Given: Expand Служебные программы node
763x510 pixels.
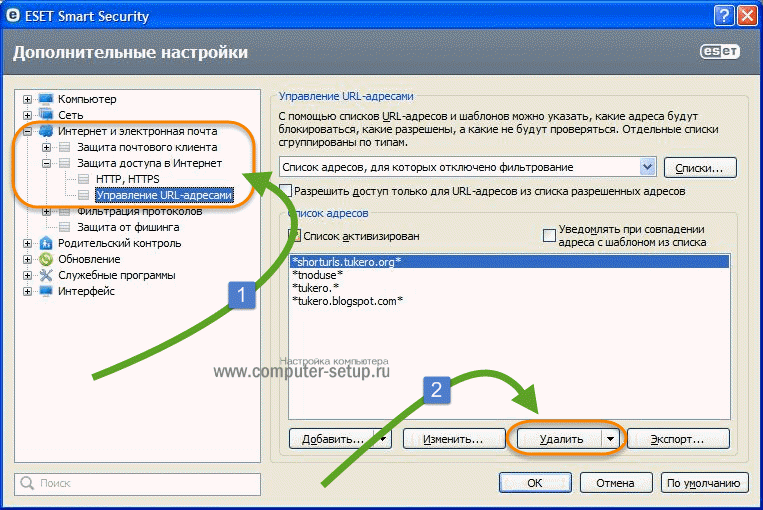Looking at the screenshot, I should click(x=27, y=275).
